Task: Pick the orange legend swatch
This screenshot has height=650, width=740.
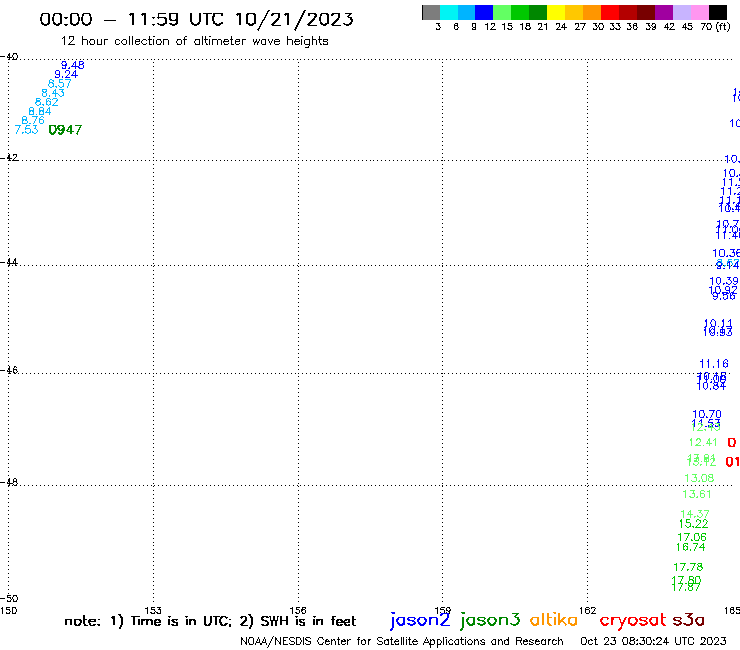Action: [x=592, y=12]
